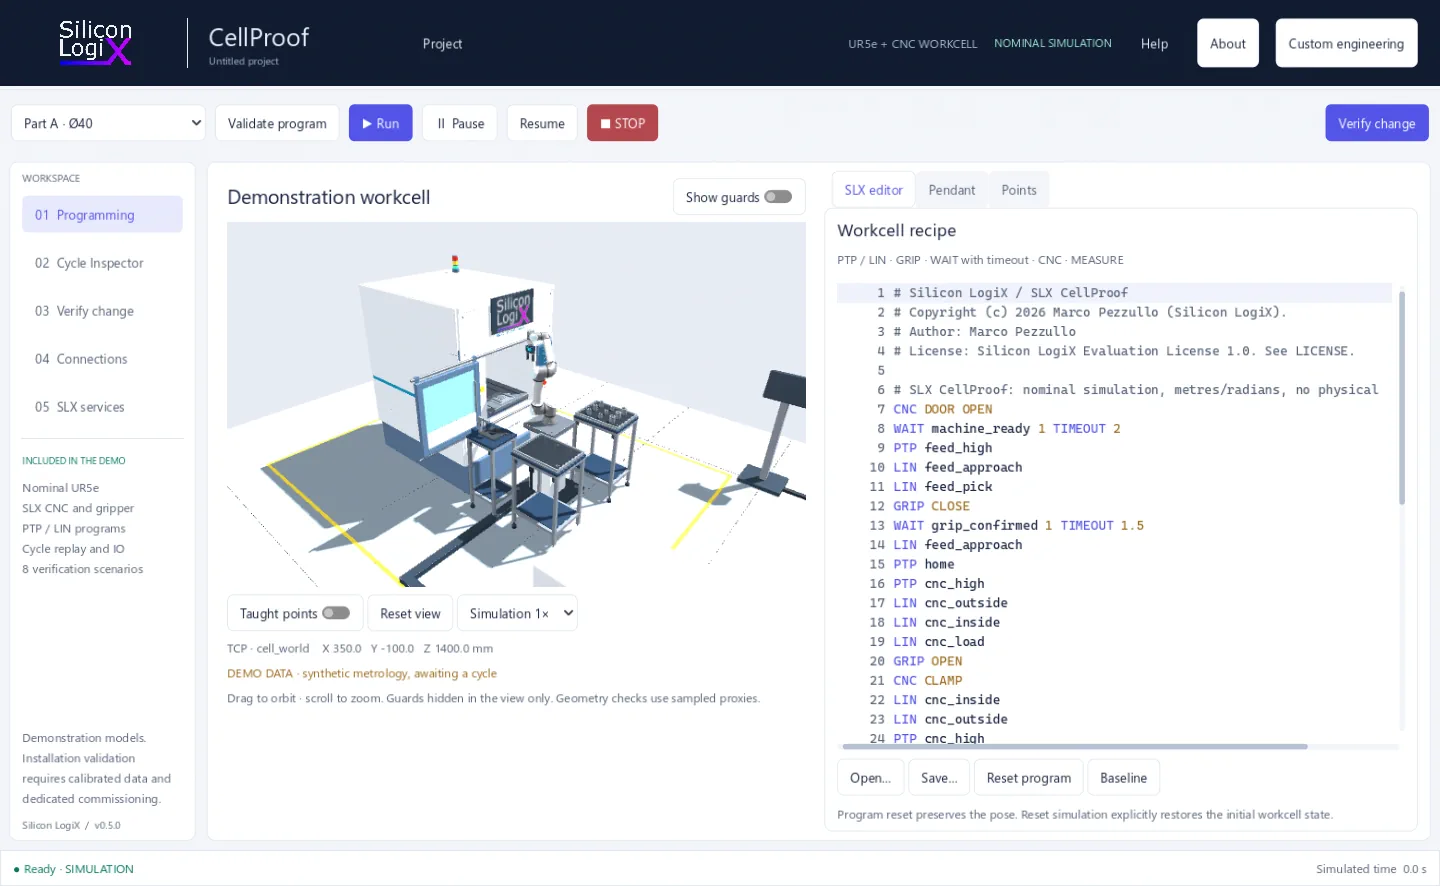The height and width of the screenshot is (886, 1440).
Task: Click the Baseline button
Action: (1123, 778)
